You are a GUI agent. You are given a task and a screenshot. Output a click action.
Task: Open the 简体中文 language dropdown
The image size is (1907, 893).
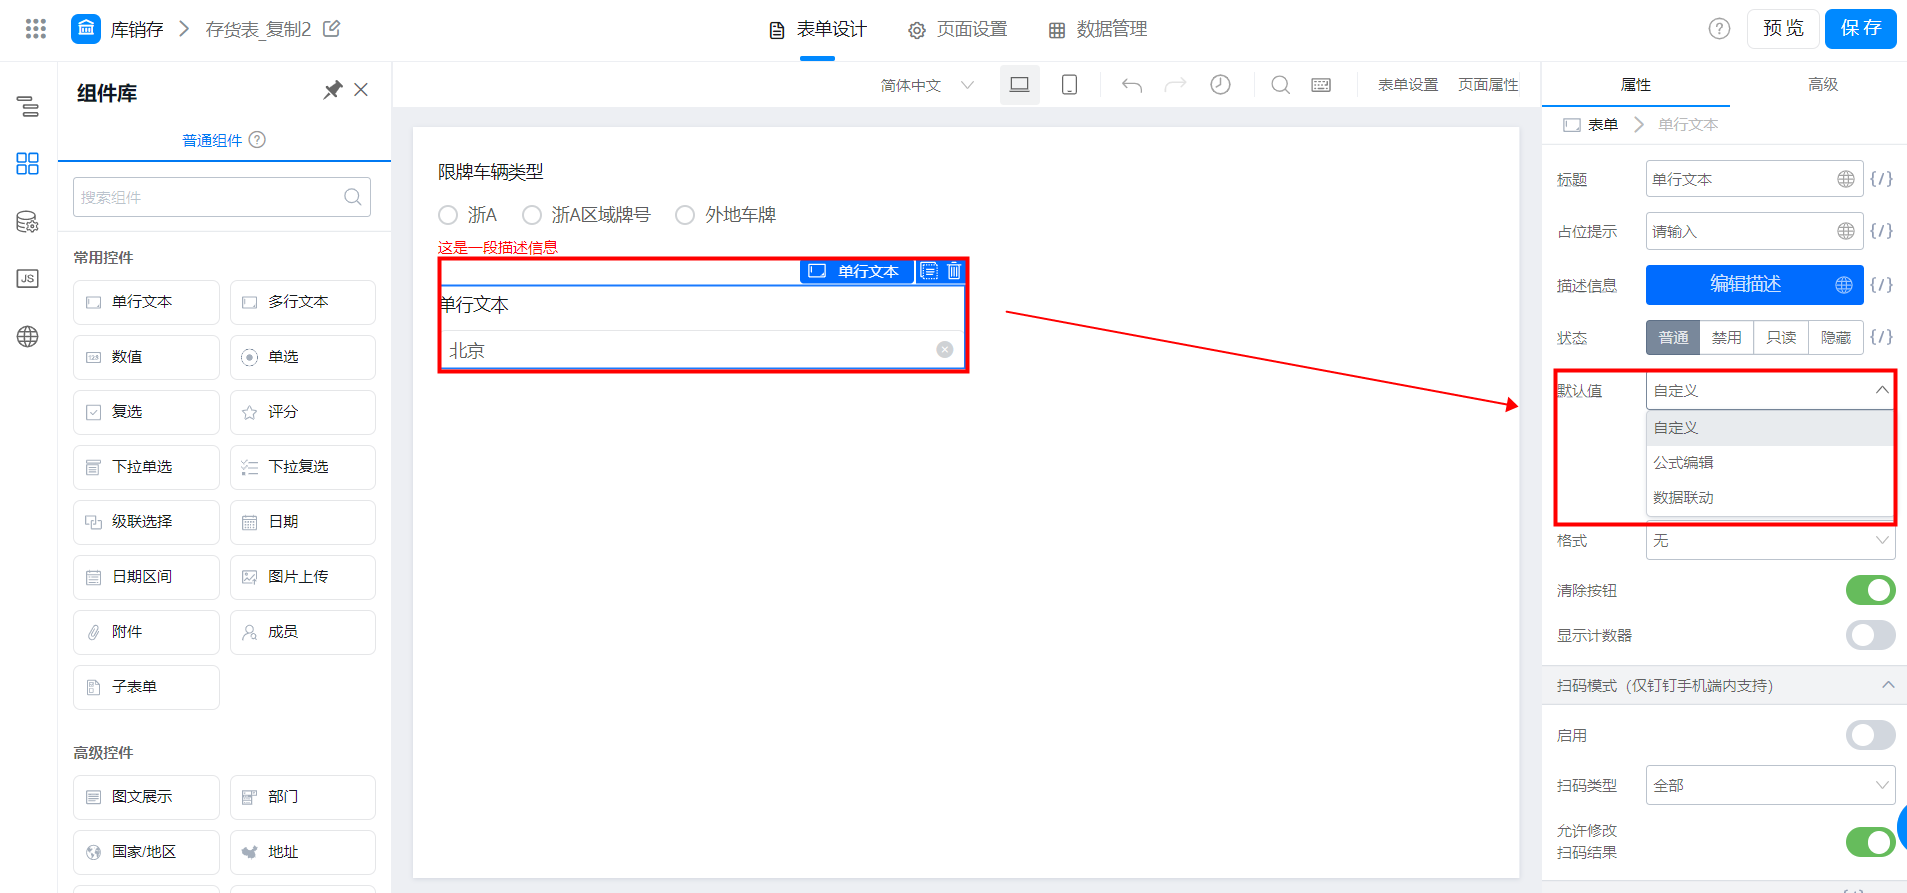coord(927,85)
